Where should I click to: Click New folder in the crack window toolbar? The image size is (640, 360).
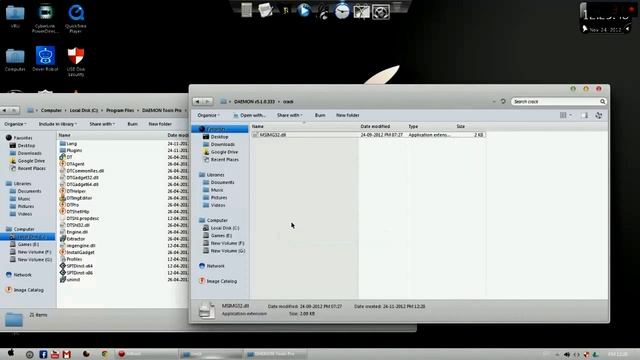(x=347, y=116)
